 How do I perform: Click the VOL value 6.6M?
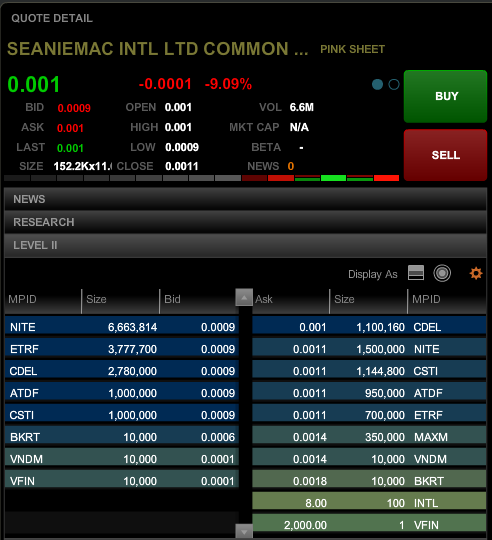coord(302,107)
